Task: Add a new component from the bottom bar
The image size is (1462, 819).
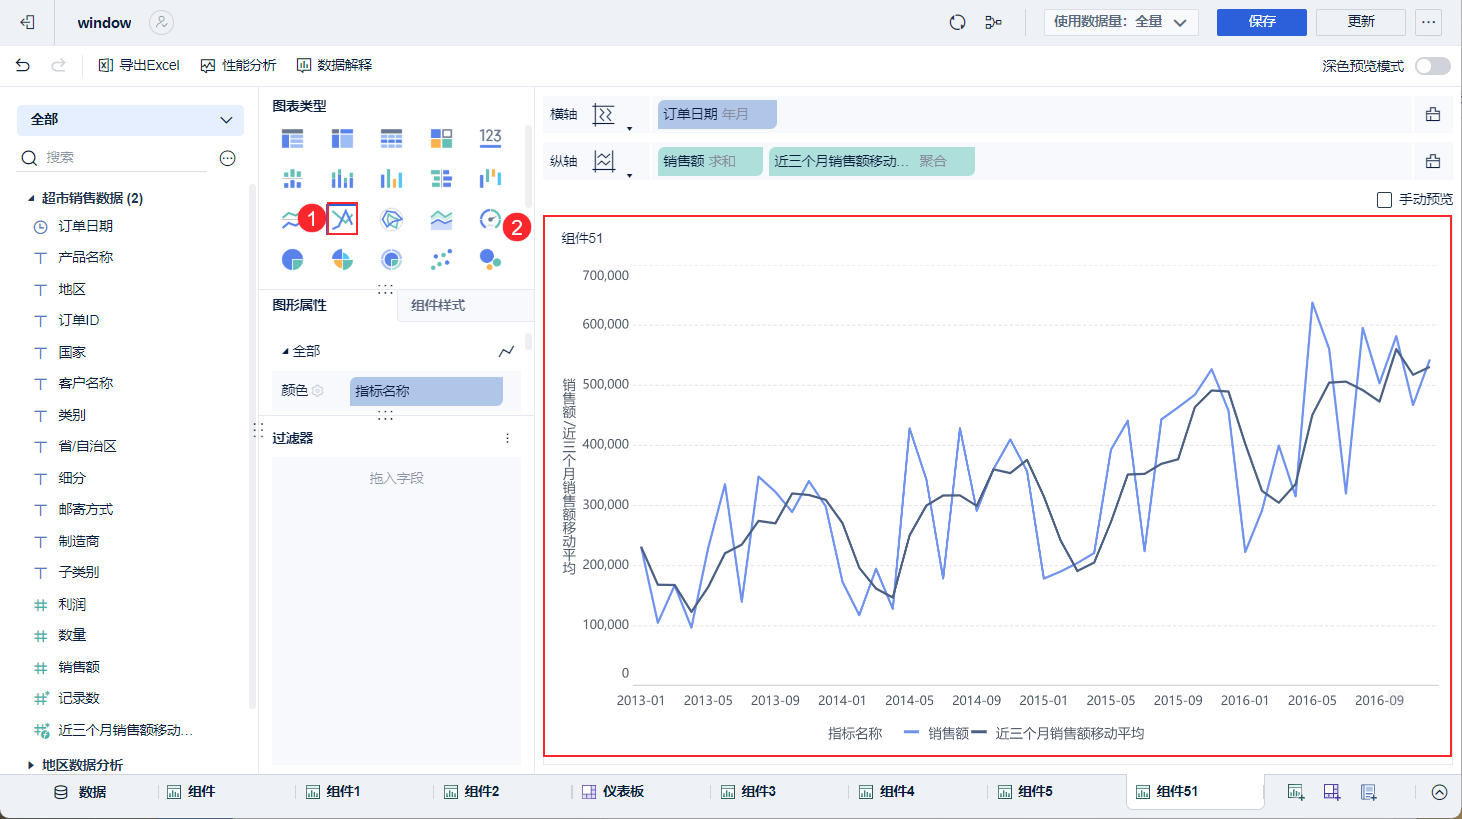Action: tap(1295, 792)
